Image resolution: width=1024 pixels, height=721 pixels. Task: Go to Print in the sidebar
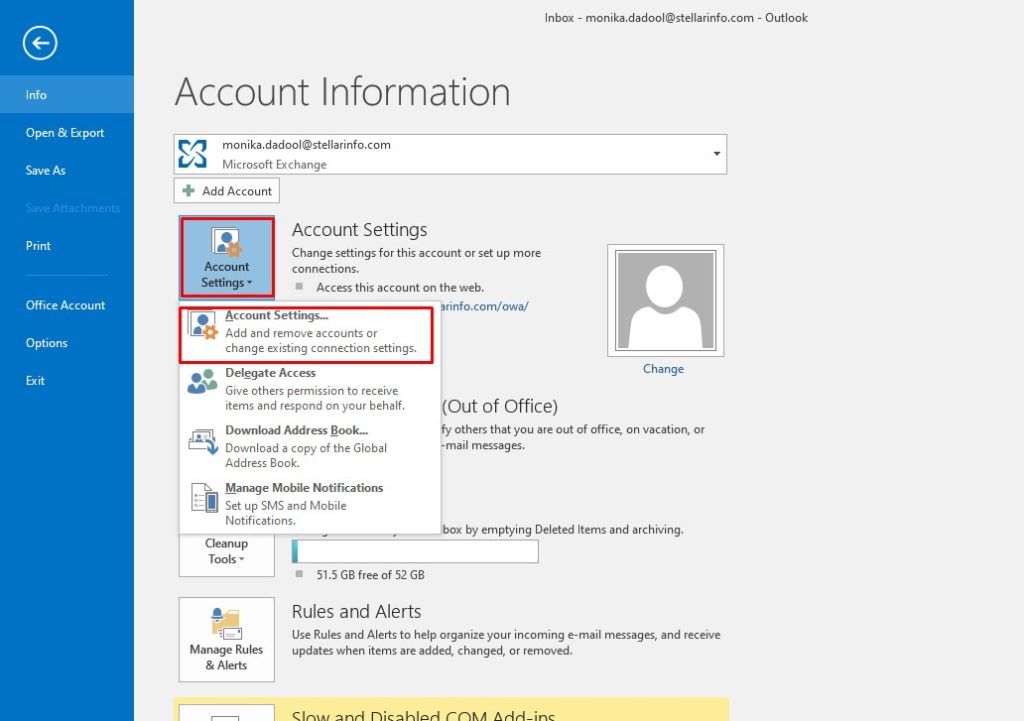point(38,246)
